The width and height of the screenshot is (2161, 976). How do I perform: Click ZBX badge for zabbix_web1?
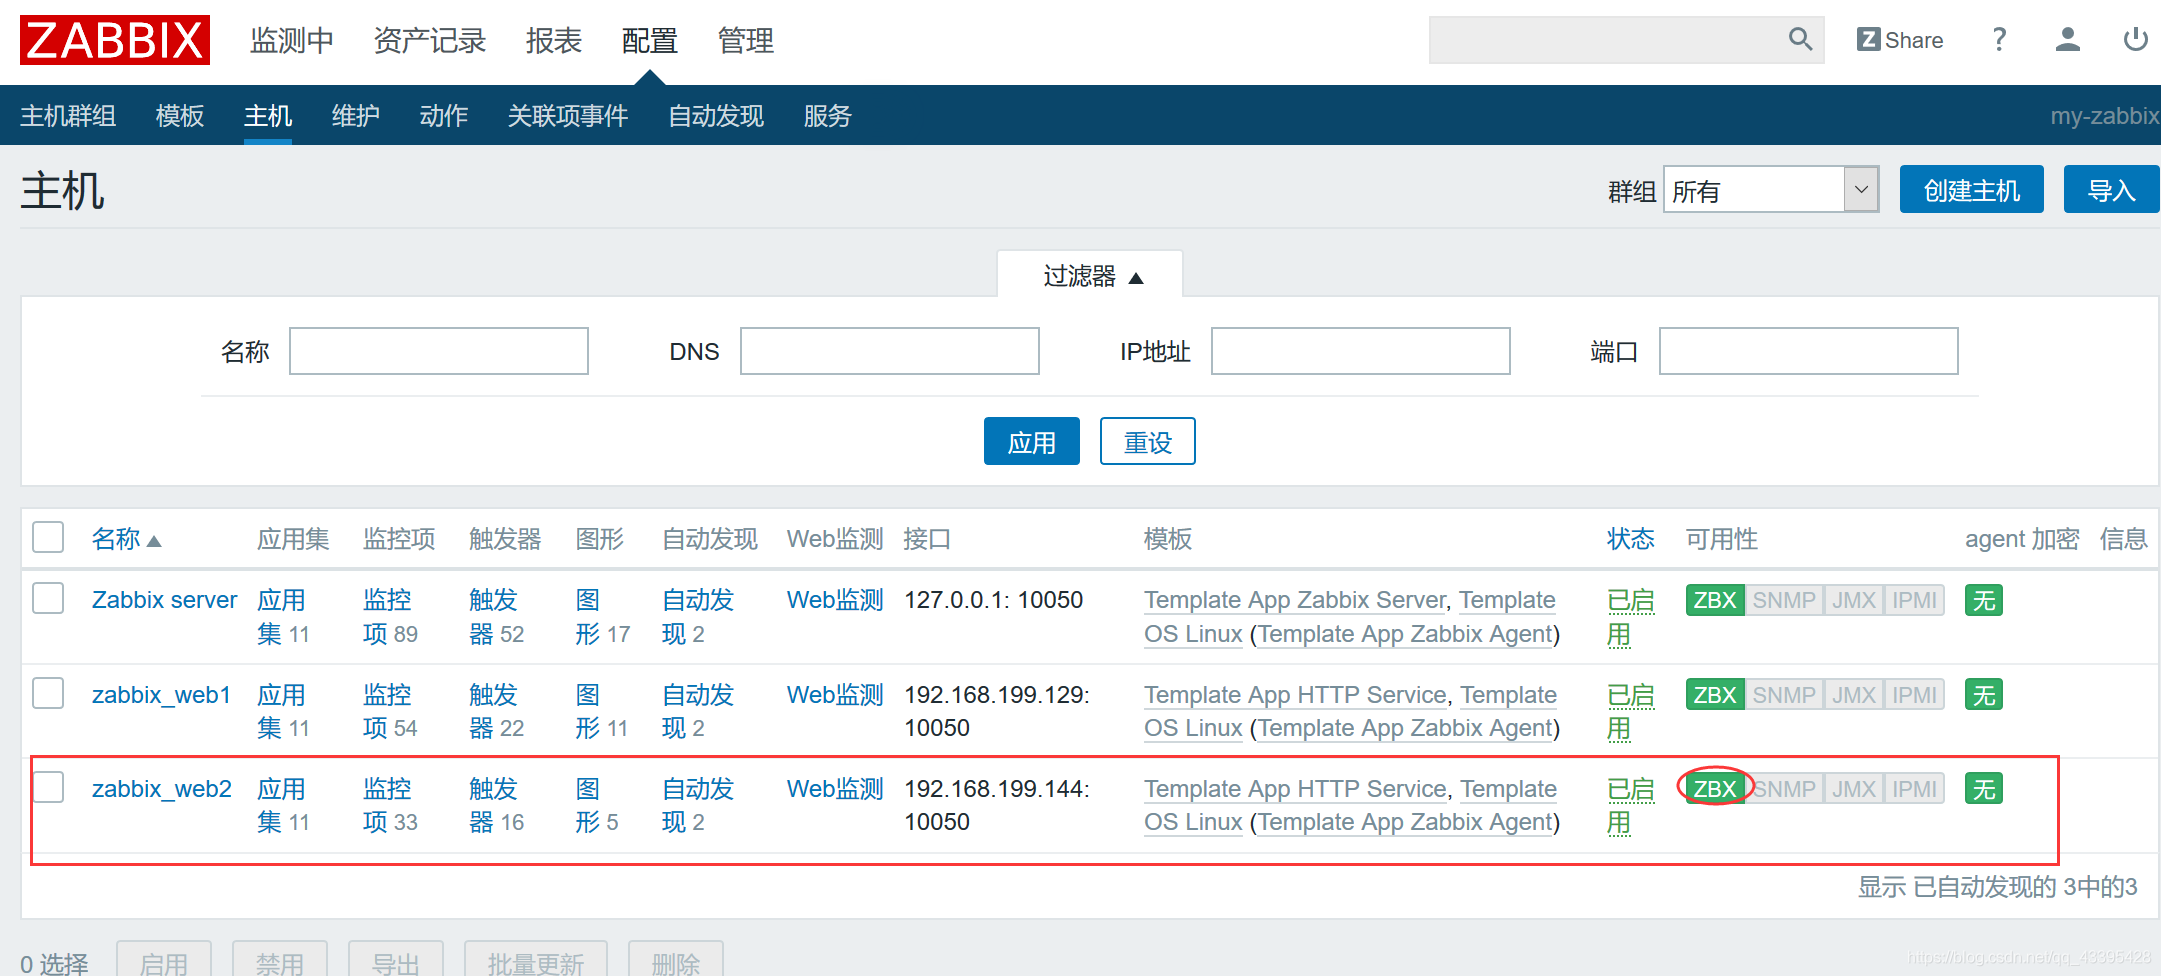coord(1715,694)
